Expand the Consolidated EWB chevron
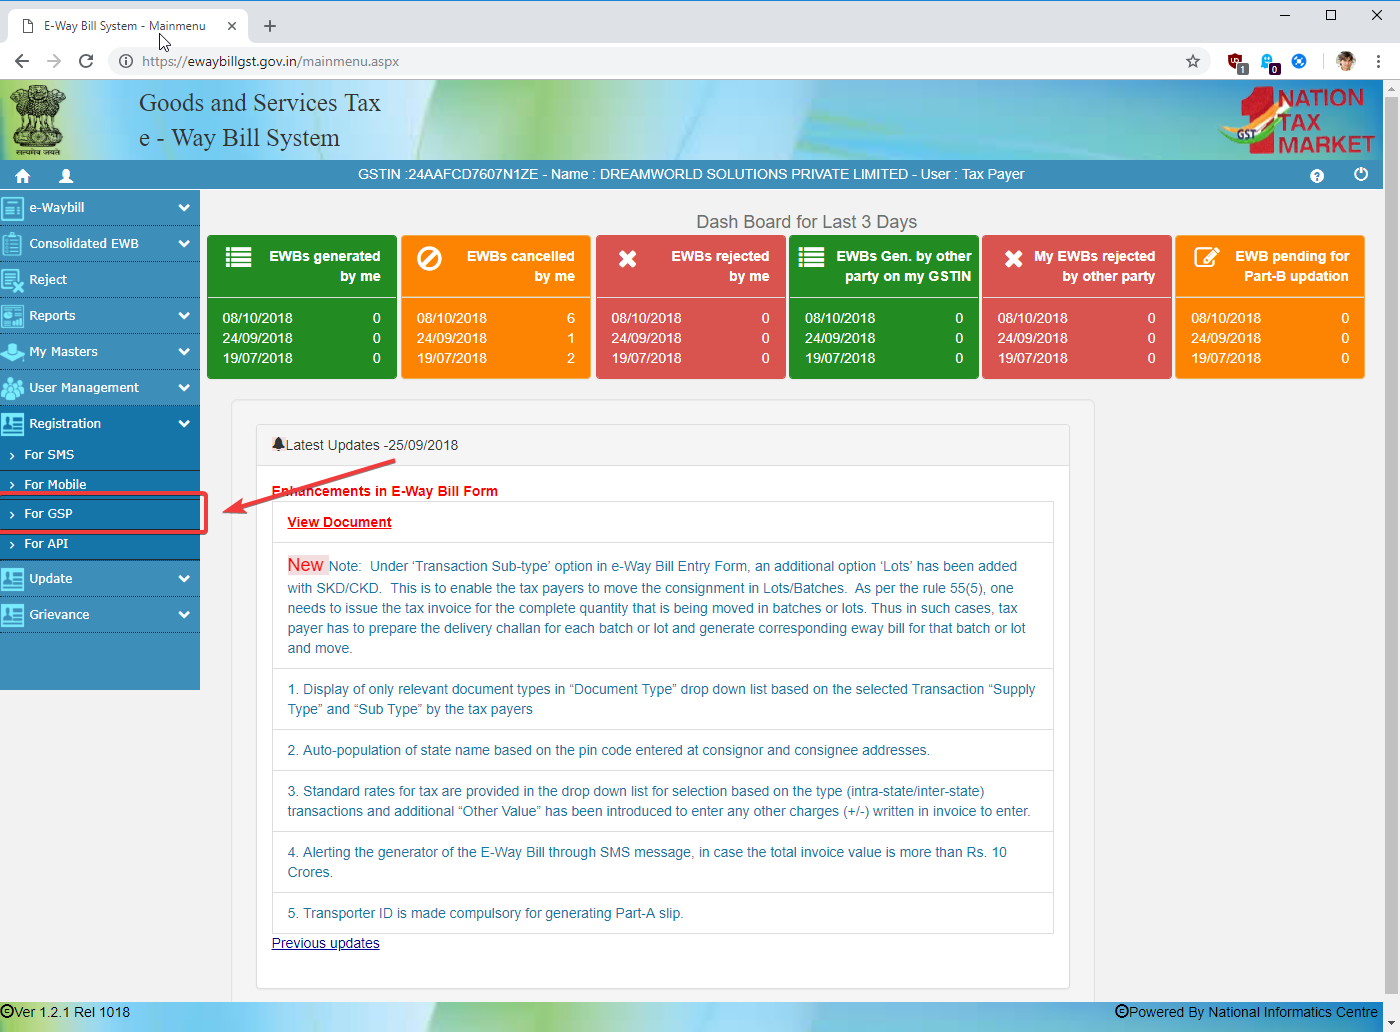 point(184,244)
